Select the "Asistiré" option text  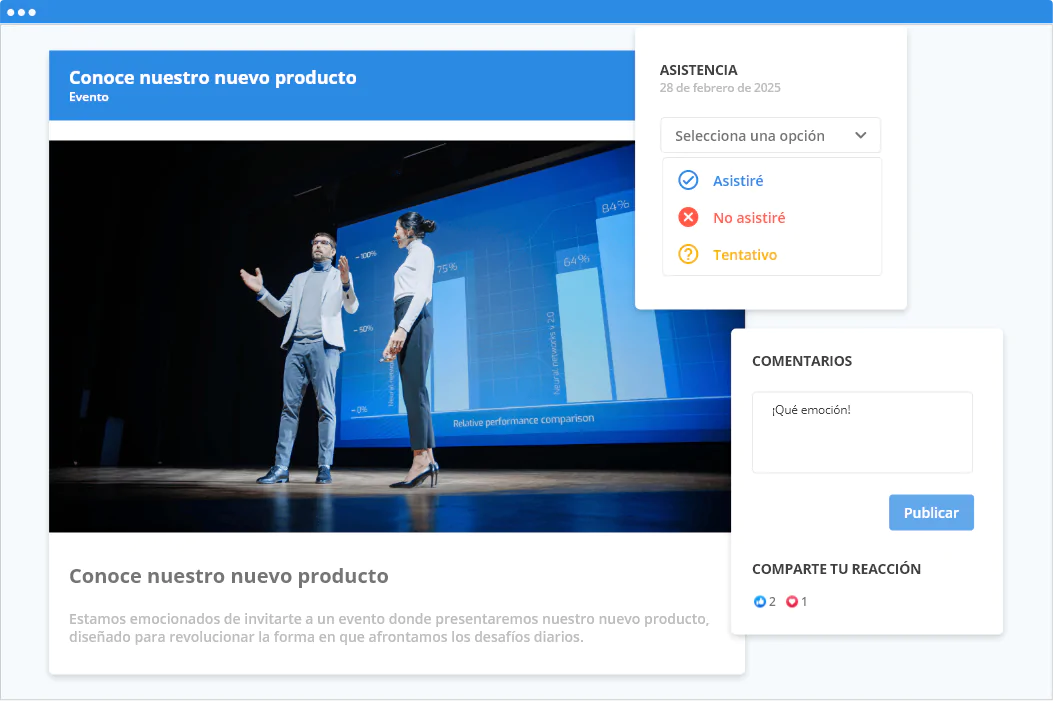coord(738,181)
